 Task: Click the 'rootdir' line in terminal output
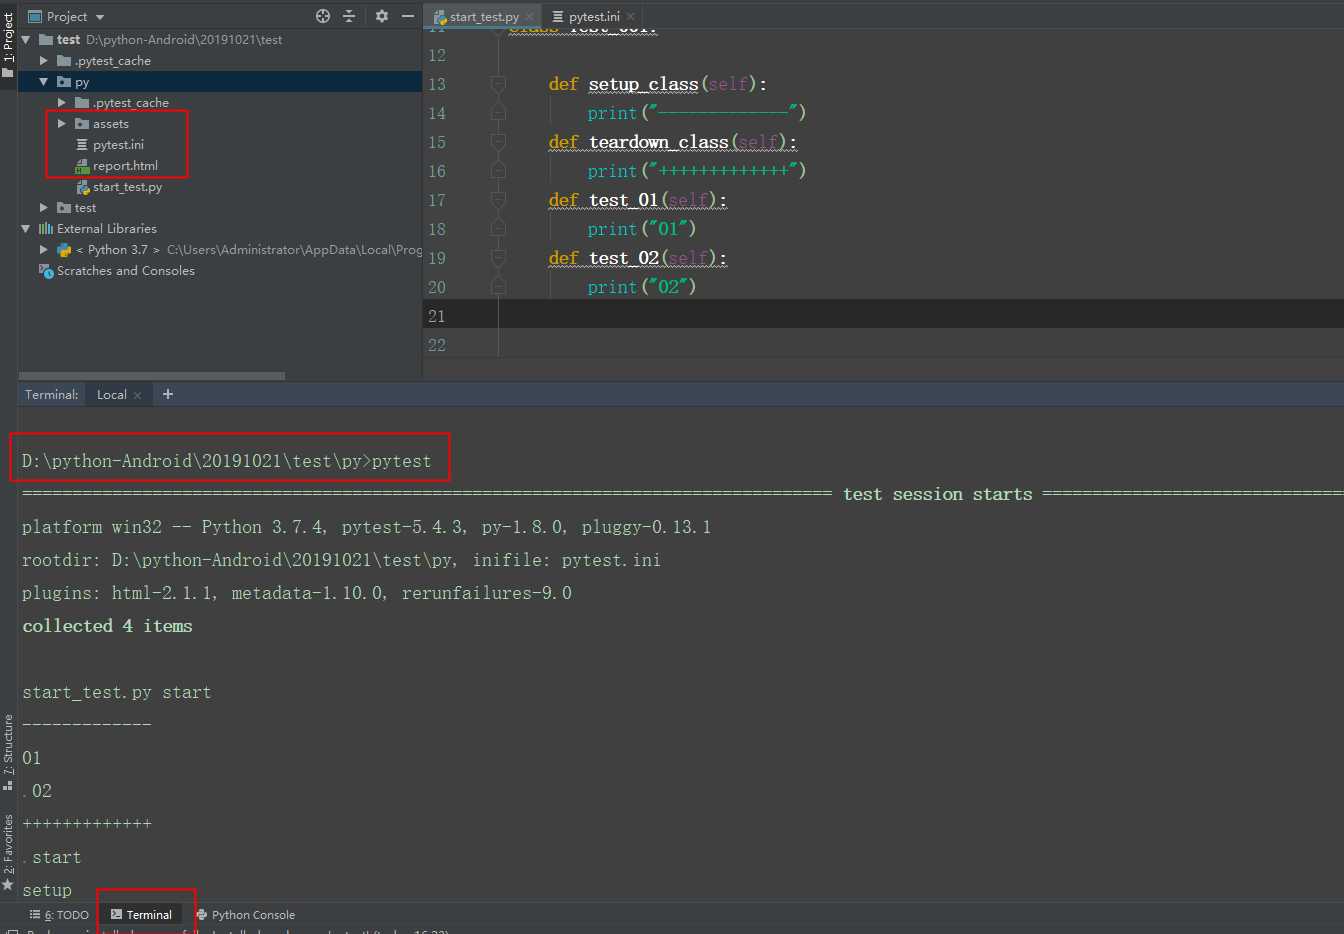341,560
